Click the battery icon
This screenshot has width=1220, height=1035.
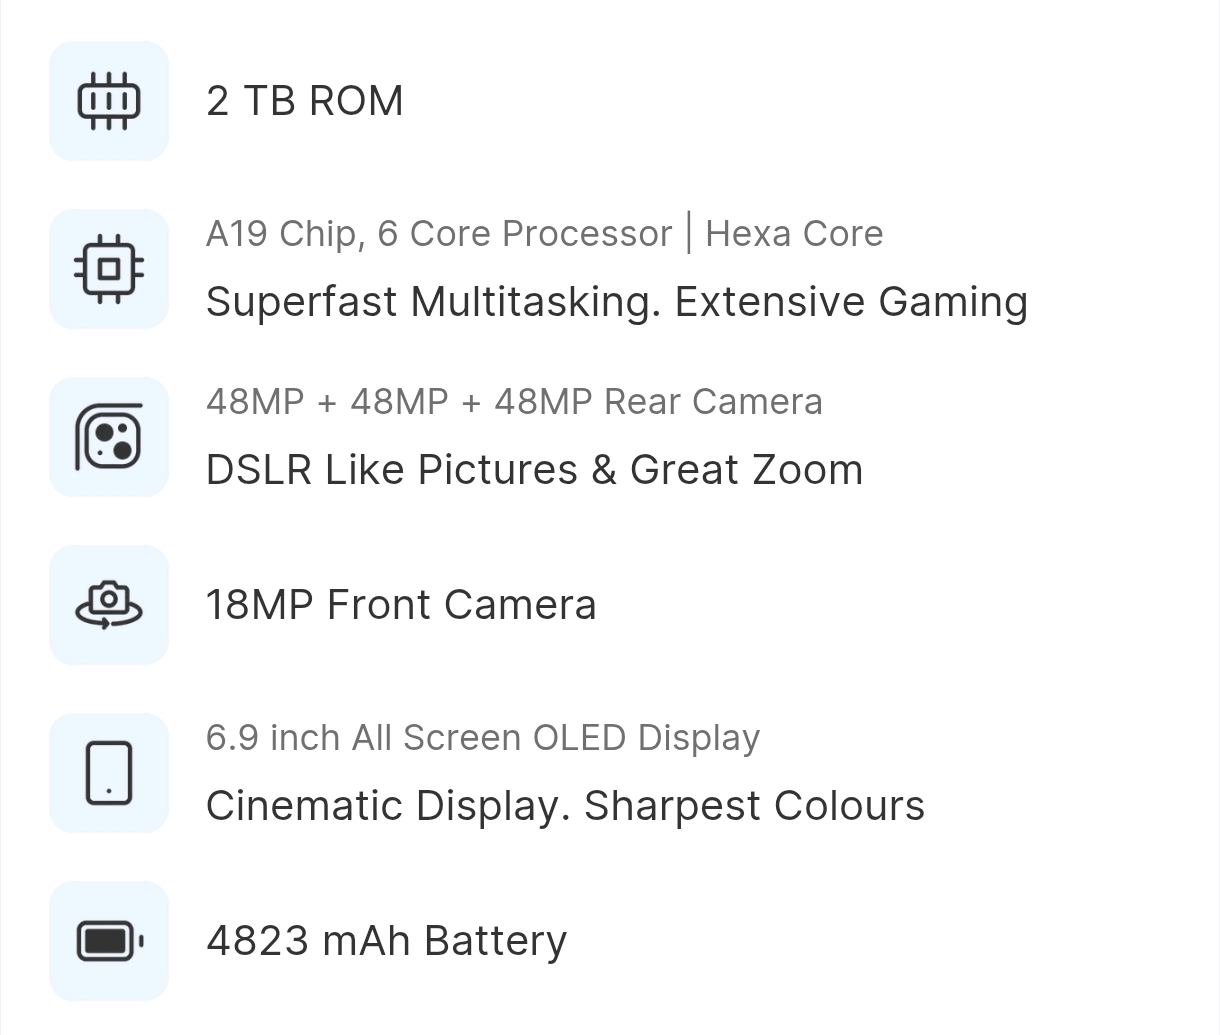[x=109, y=941]
